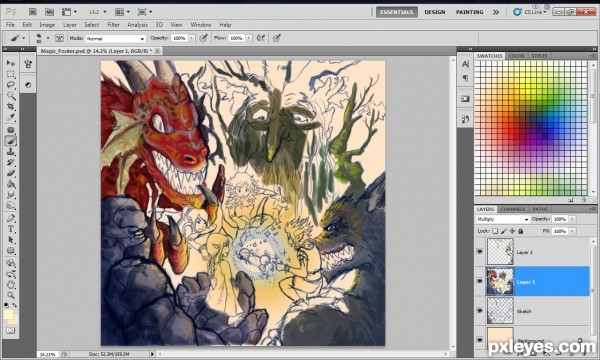Viewport: 600px width, 360px height.
Task: Enable lock position in Layers panel
Action: click(x=512, y=231)
